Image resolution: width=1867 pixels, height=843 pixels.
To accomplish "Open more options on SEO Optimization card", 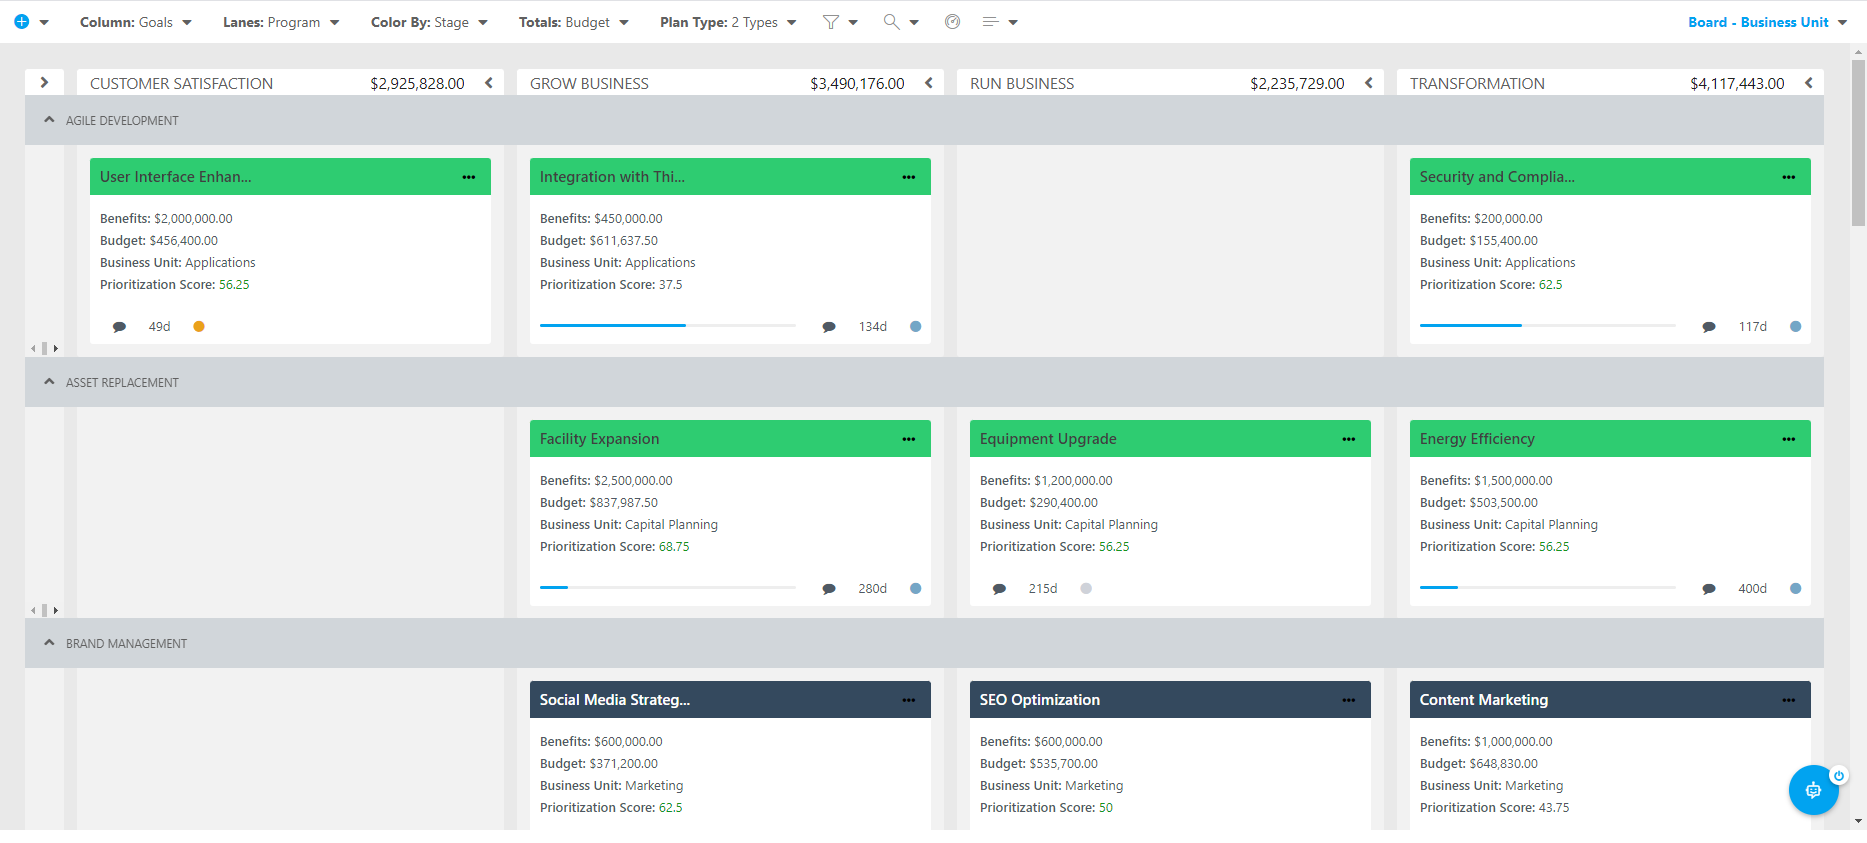I will 1349,700.
